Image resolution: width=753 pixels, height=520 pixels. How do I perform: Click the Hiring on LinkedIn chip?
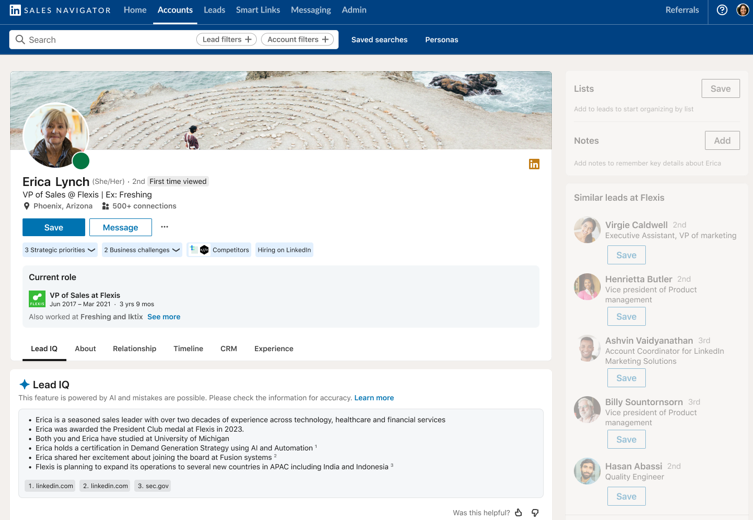284,250
